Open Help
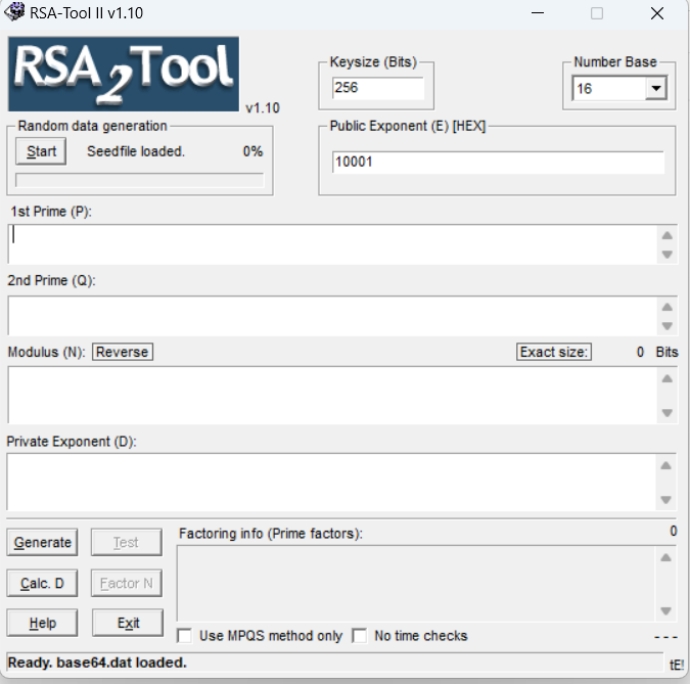Screen dimensions: 690x684 (x=42, y=623)
